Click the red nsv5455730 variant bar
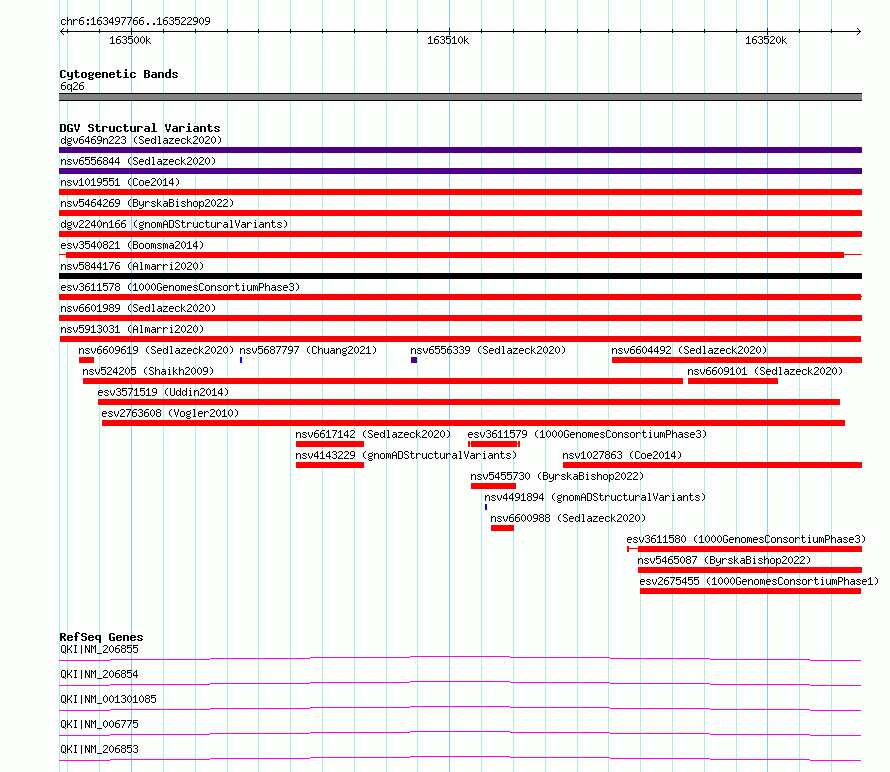The image size is (890, 772). coord(493,486)
